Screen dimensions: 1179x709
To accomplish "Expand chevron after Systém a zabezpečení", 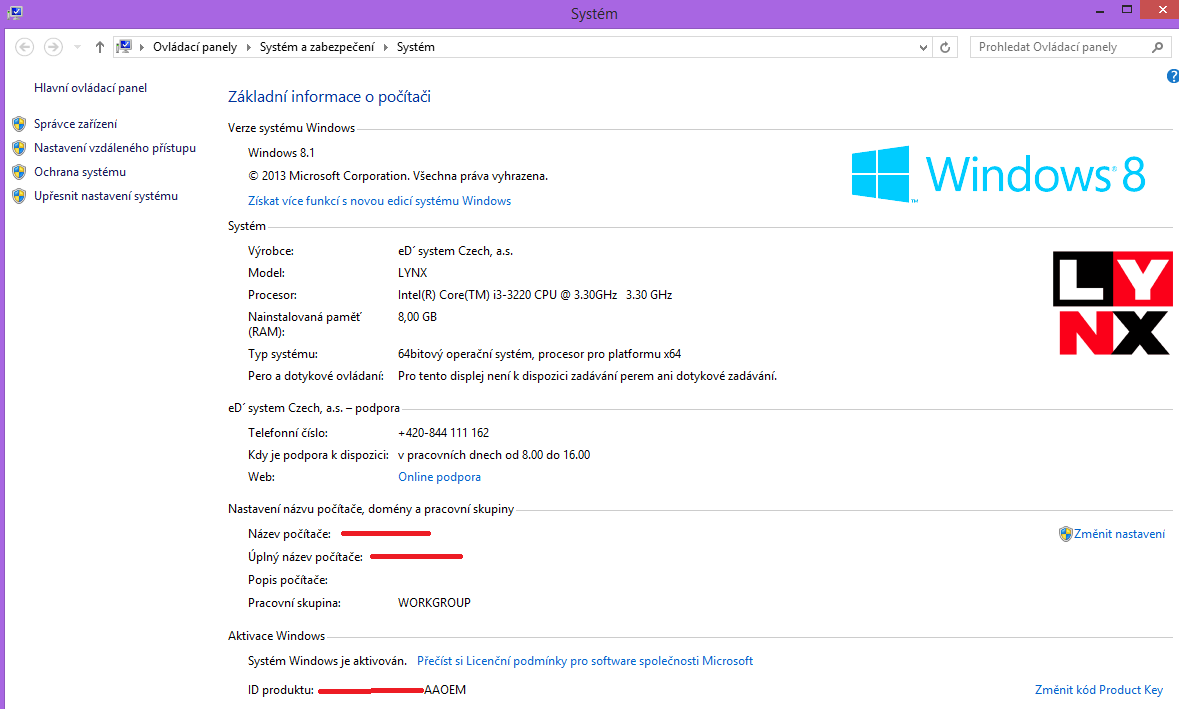I will [x=386, y=47].
